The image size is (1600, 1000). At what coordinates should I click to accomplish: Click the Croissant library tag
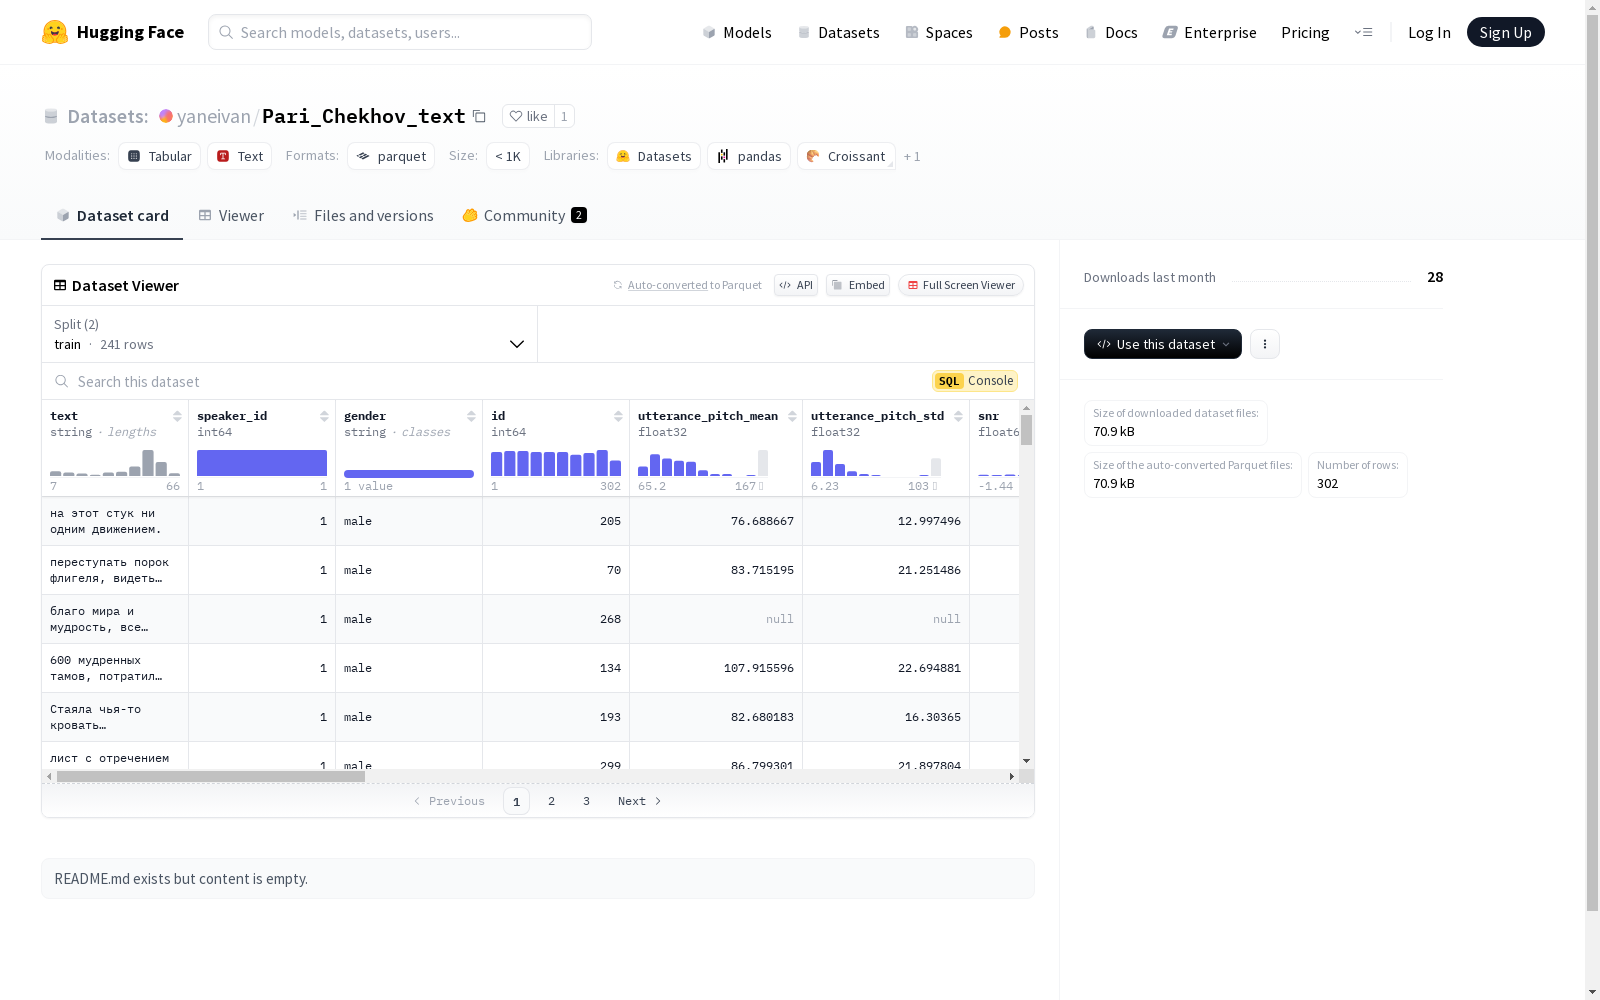pos(846,156)
